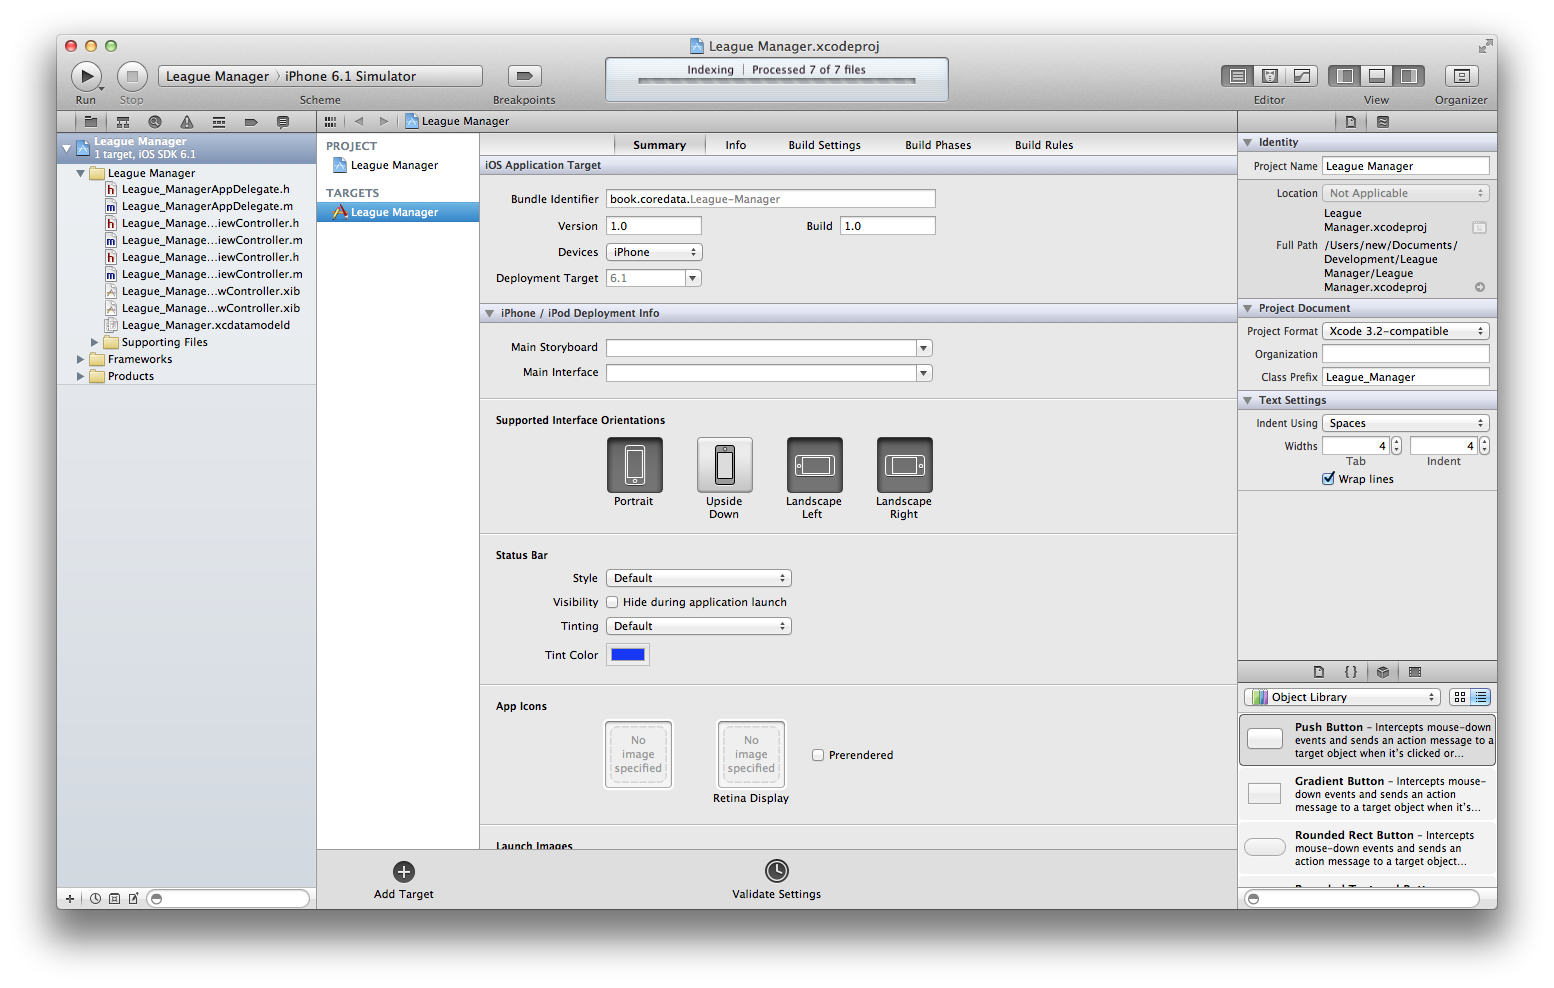Select League Manager under PROJECT
Viewport: 1554px width, 988px height.
[398, 165]
